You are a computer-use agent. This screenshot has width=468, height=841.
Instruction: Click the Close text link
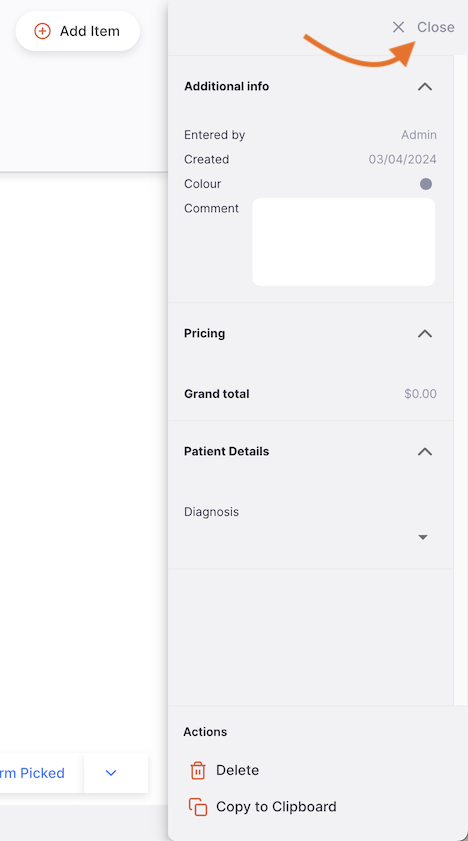tap(436, 27)
